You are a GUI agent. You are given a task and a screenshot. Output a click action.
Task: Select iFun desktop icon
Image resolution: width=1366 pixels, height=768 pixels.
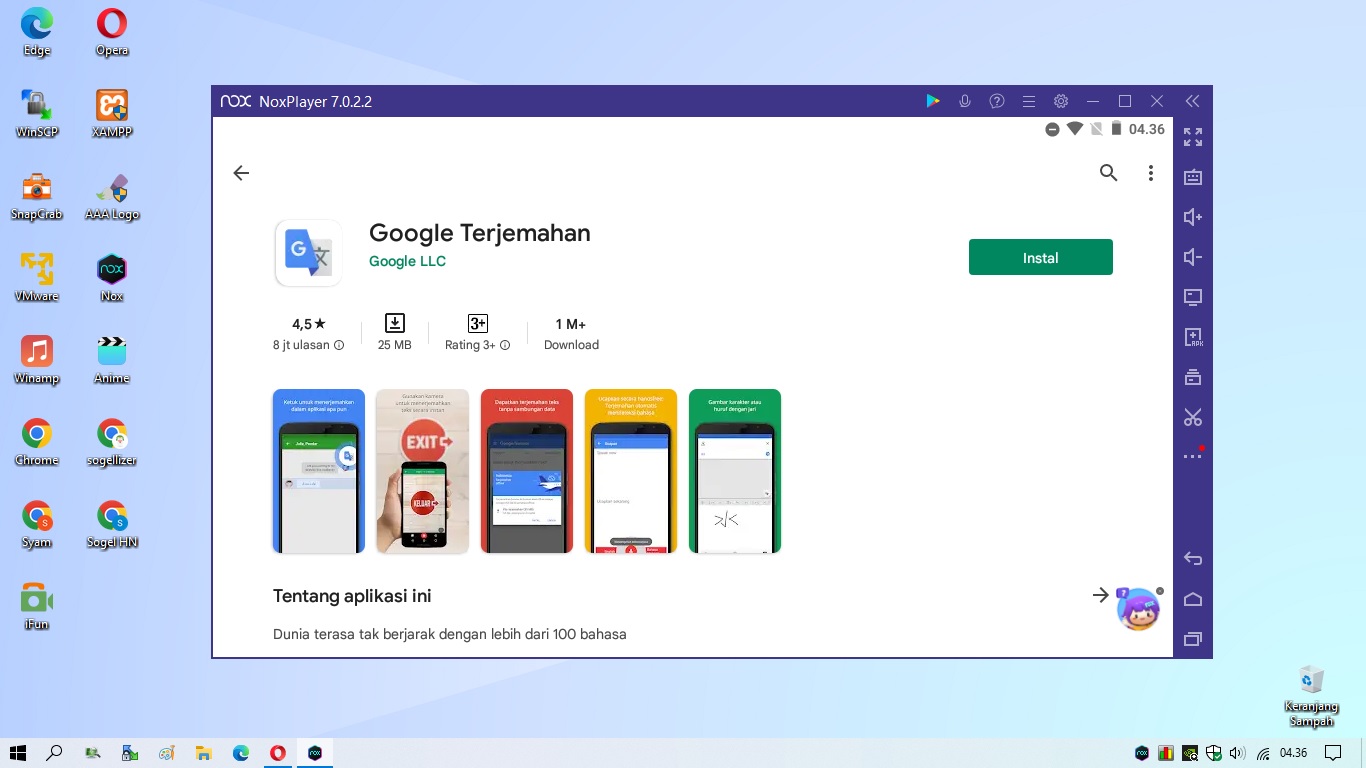pos(37,605)
